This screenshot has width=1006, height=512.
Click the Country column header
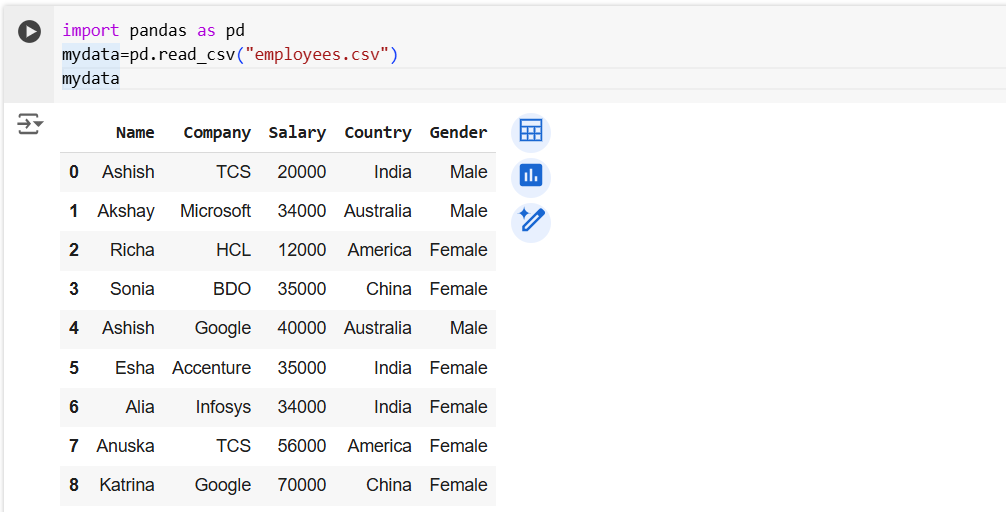(377, 132)
